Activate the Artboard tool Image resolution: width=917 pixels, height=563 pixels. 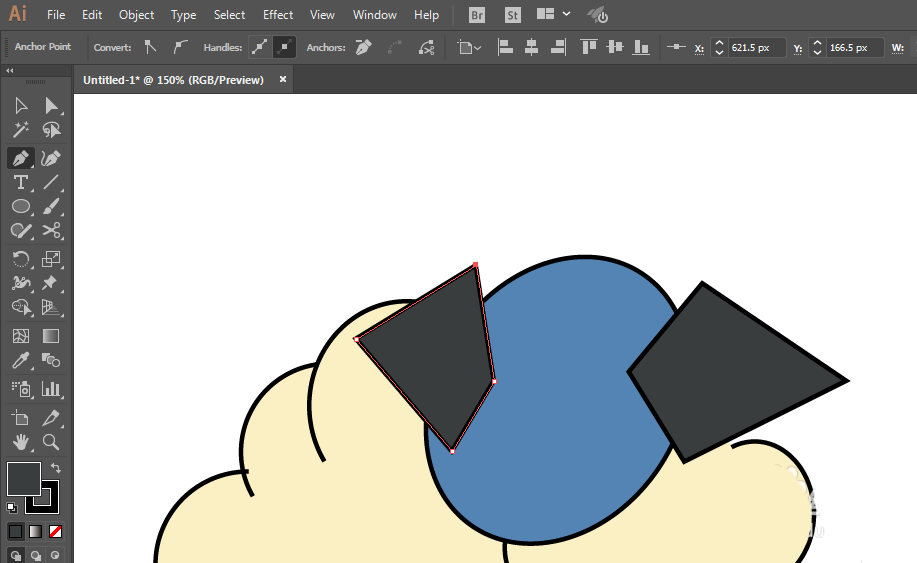tap(20, 418)
